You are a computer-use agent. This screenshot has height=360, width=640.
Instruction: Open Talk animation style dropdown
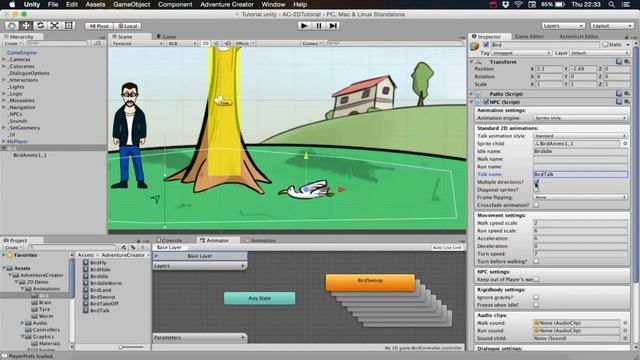580,136
